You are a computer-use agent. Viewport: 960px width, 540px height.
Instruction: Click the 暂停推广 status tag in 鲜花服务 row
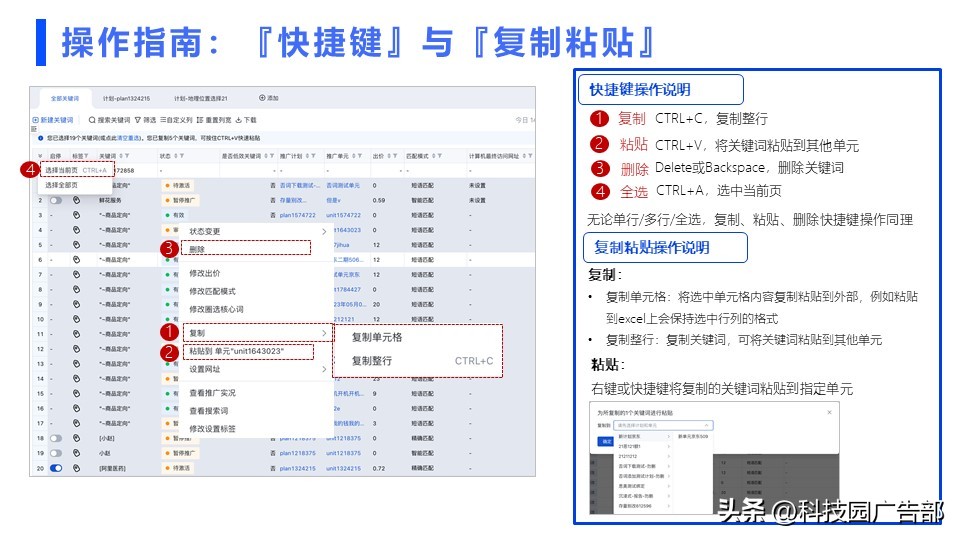181,200
